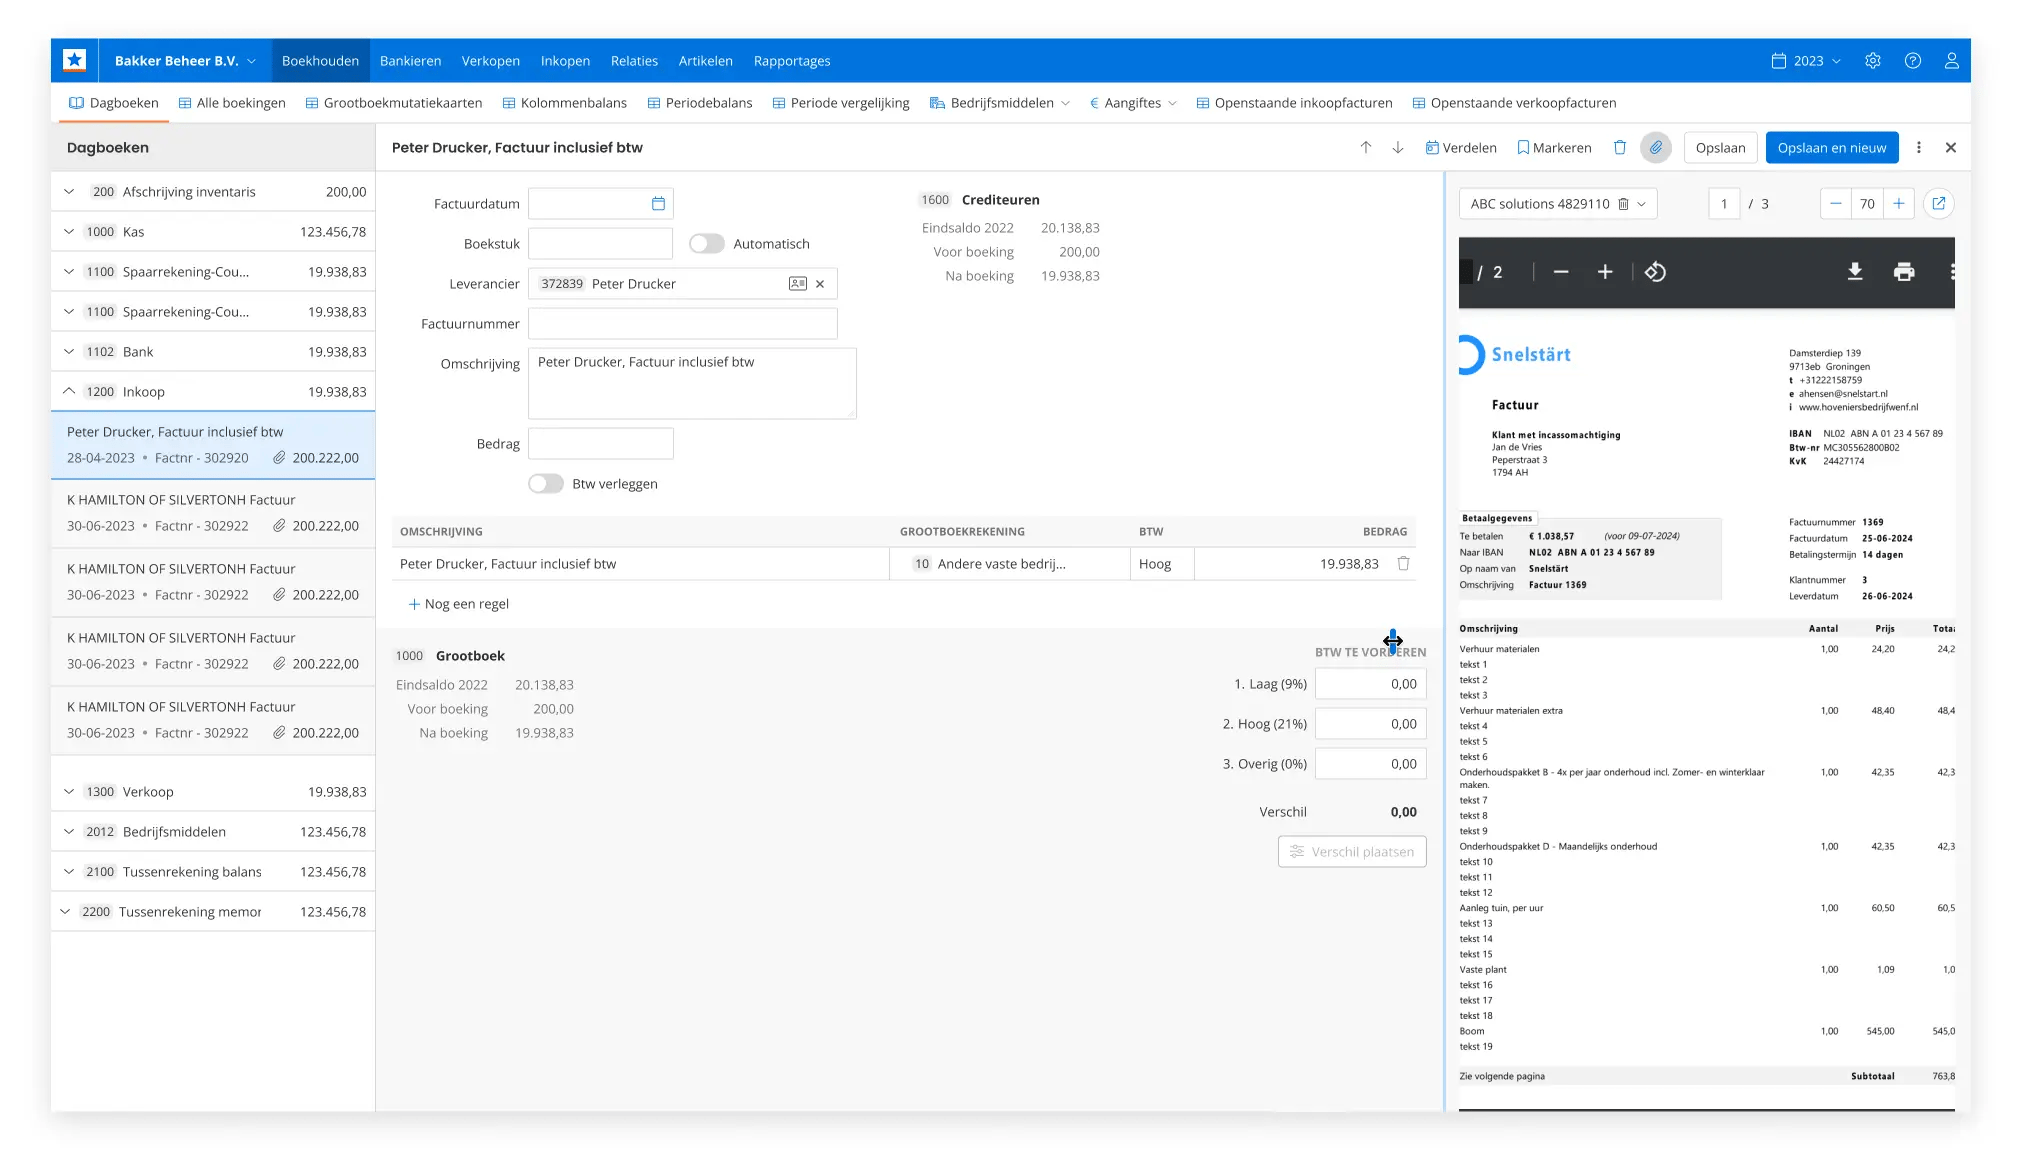Open the Bankieren menu
Image resolution: width=2022 pixels, height=1152 pixels.
pyautogui.click(x=410, y=61)
